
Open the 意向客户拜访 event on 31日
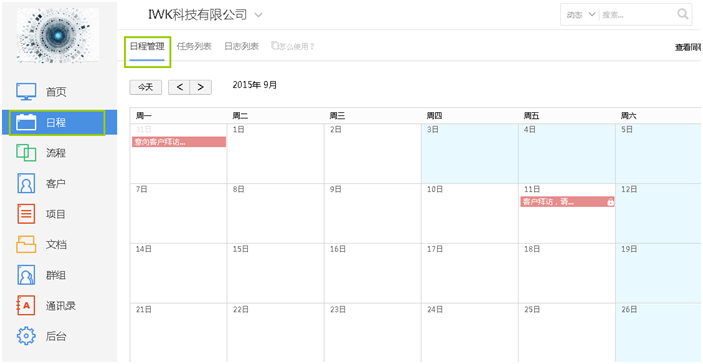click(x=179, y=142)
